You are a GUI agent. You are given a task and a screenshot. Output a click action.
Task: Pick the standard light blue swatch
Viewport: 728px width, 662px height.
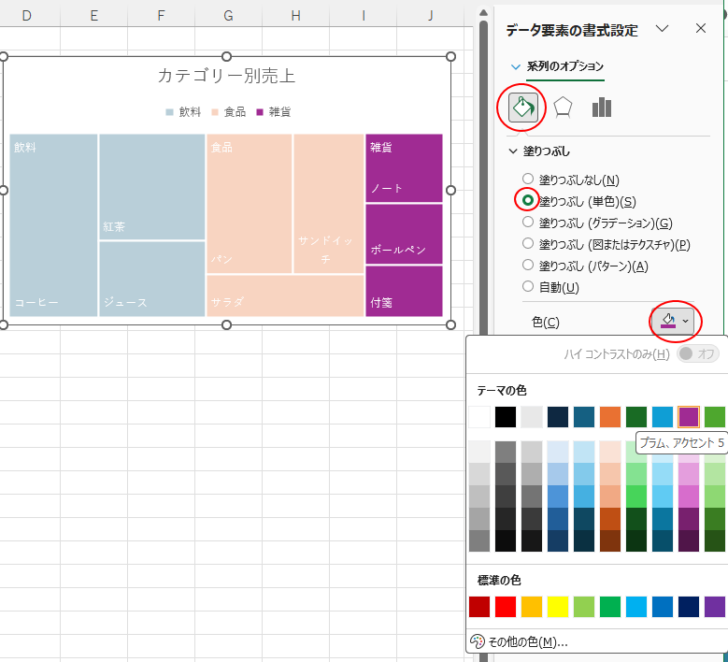pos(636,607)
